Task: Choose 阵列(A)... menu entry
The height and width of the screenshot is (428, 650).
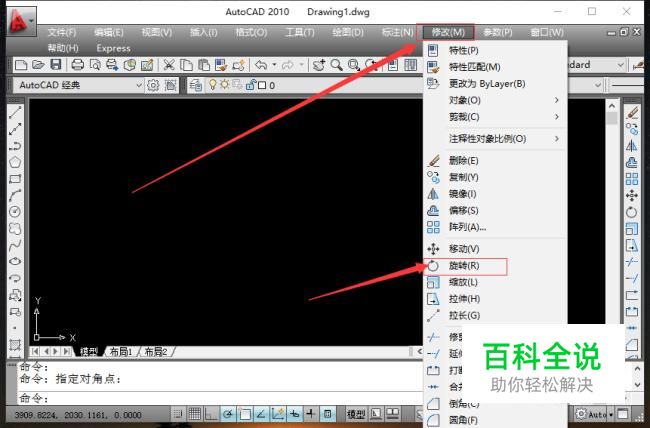Action: (x=495, y=227)
